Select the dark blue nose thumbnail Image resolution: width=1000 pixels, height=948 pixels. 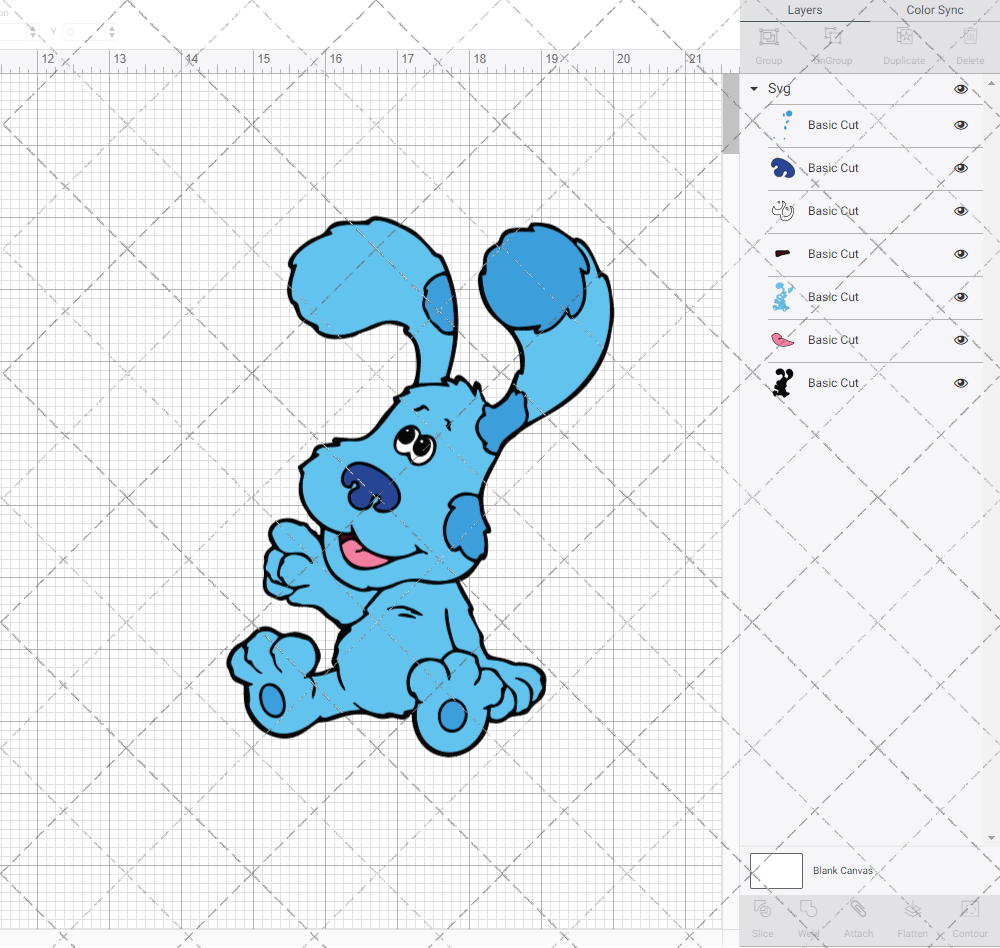coord(783,168)
